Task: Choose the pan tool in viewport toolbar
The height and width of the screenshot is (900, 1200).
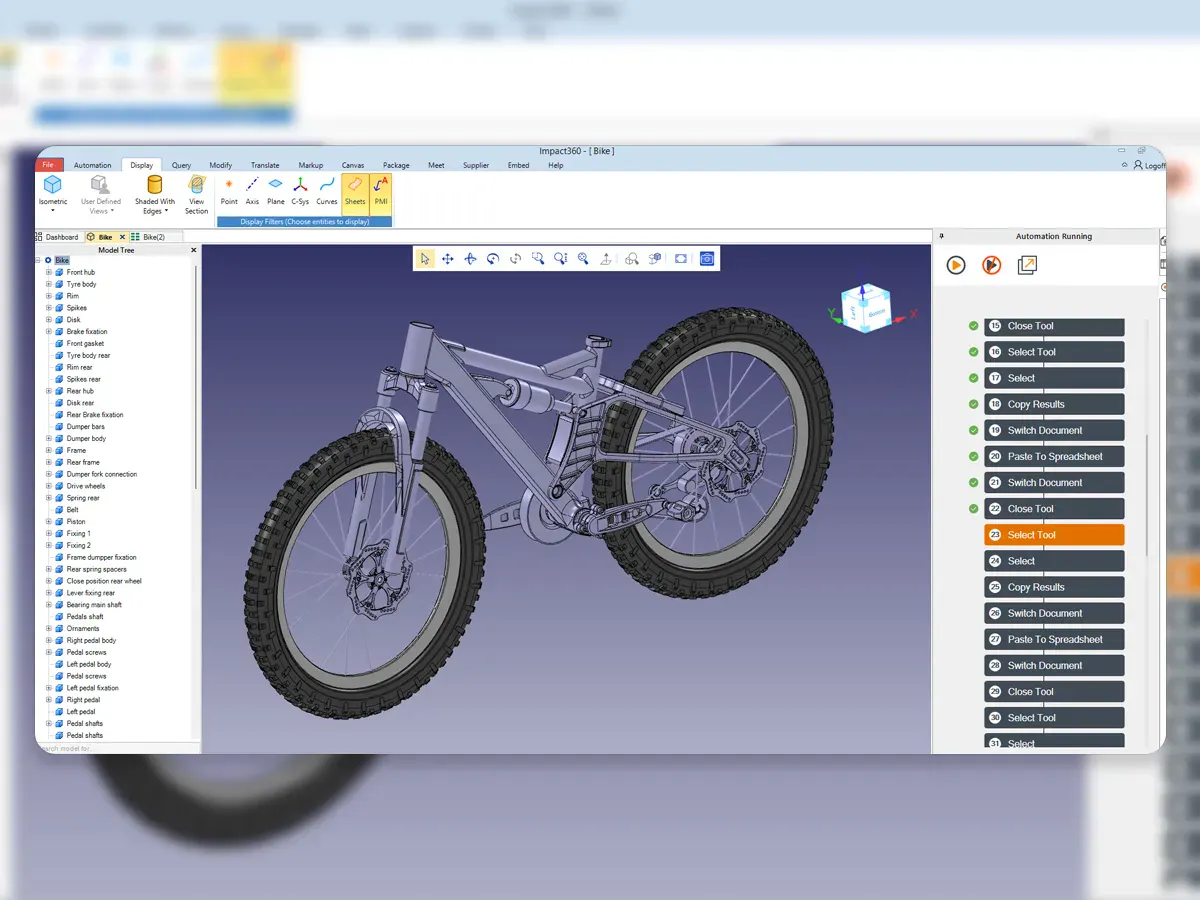Action: pos(447,258)
